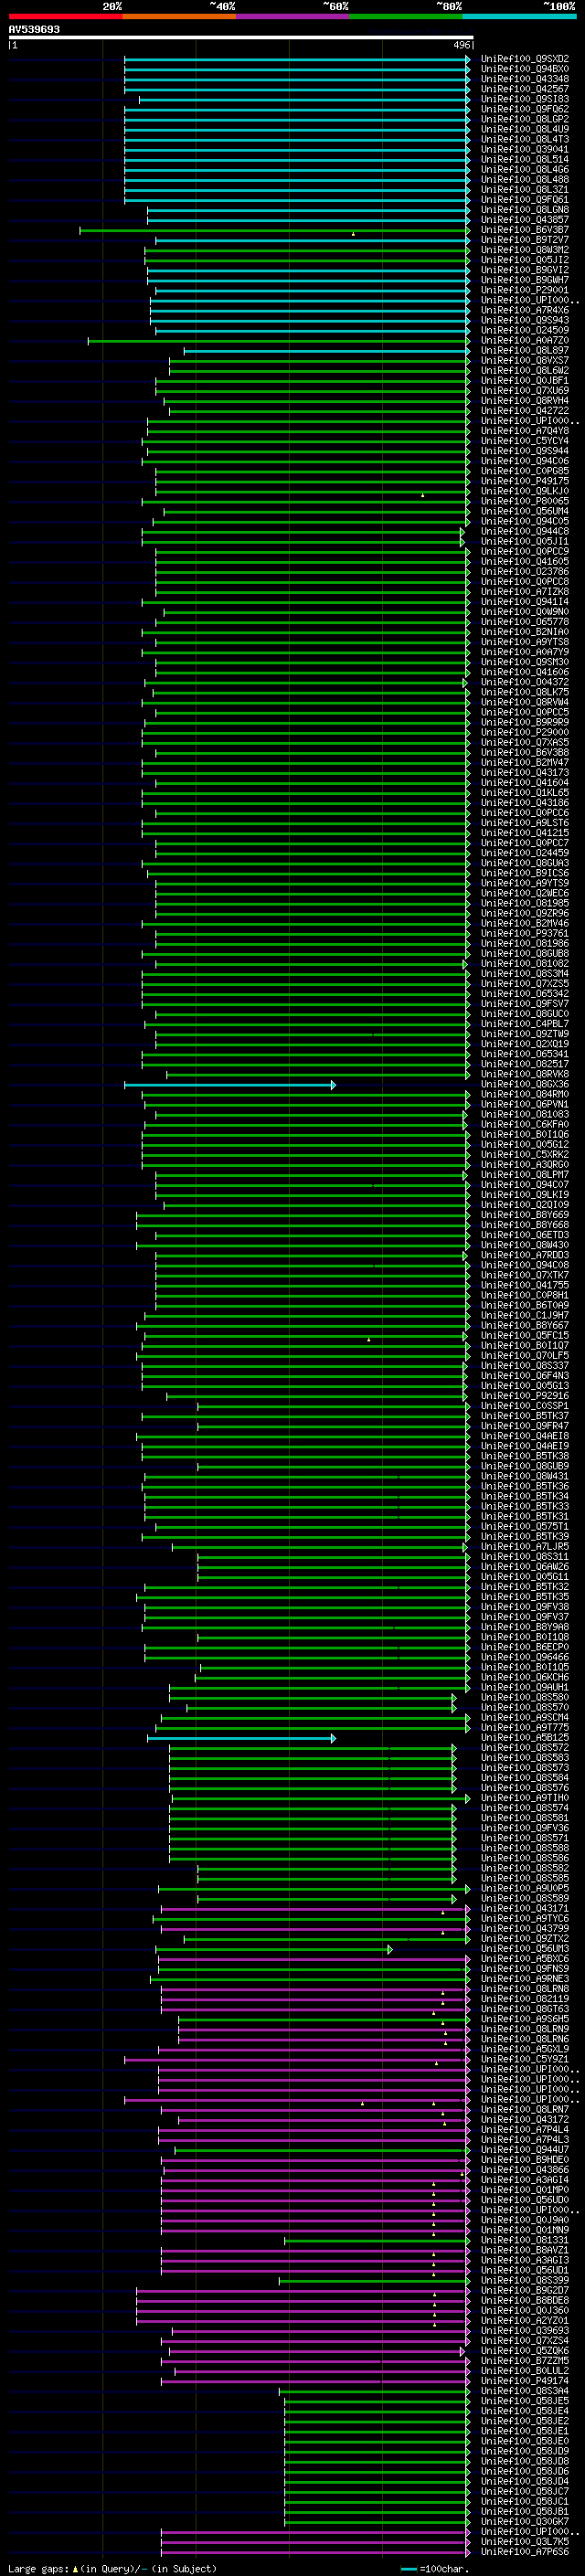Screen dimensions: 585x2576
Task: Select the UniRef100_Q9FQ61 label
Action: pos(525,200)
